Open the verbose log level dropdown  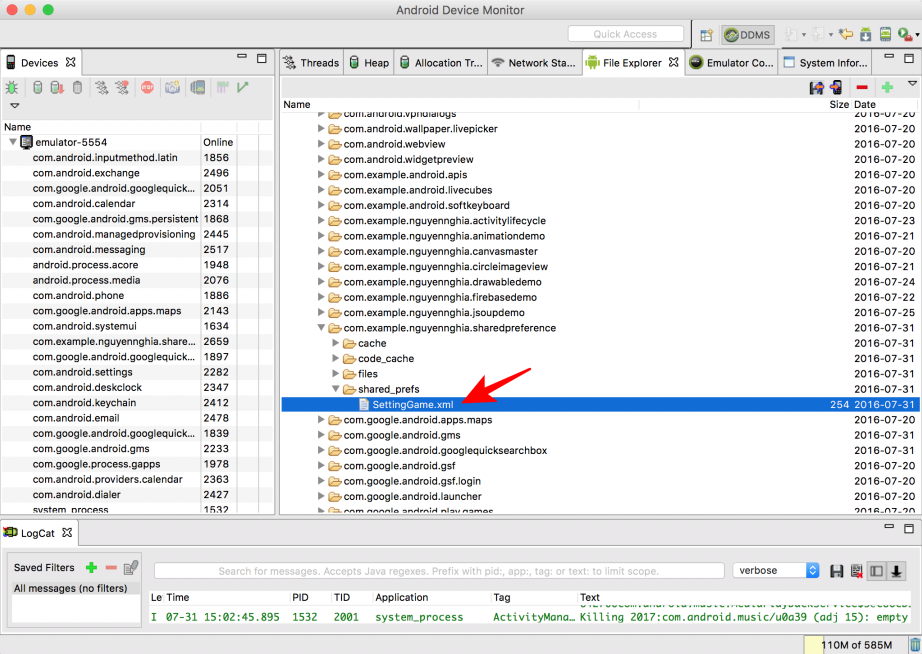tap(777, 570)
